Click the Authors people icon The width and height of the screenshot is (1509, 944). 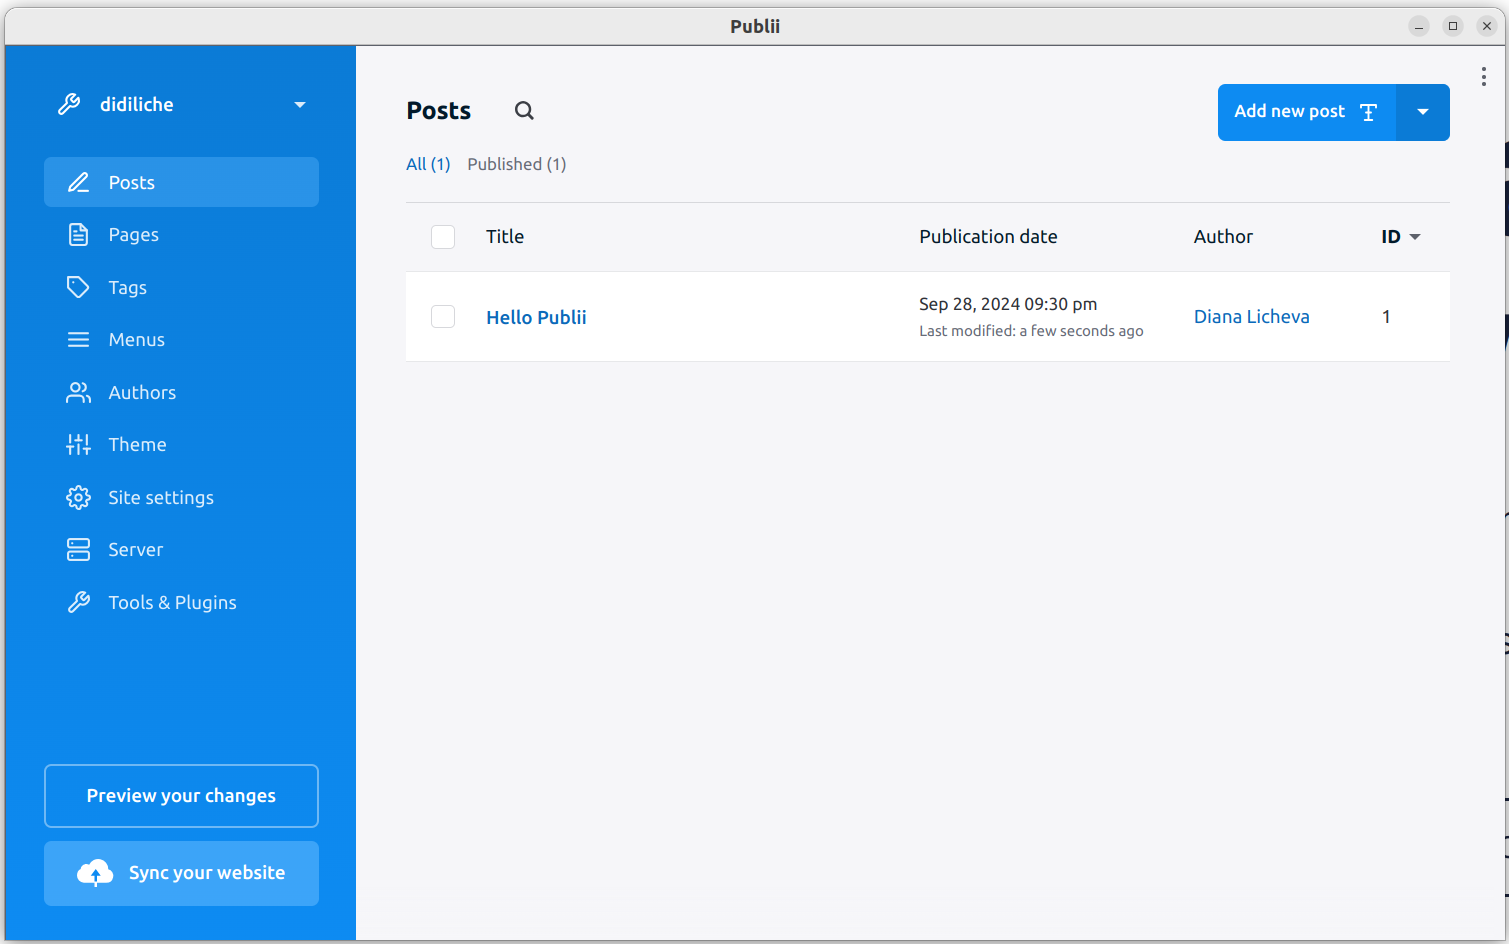[x=78, y=393]
